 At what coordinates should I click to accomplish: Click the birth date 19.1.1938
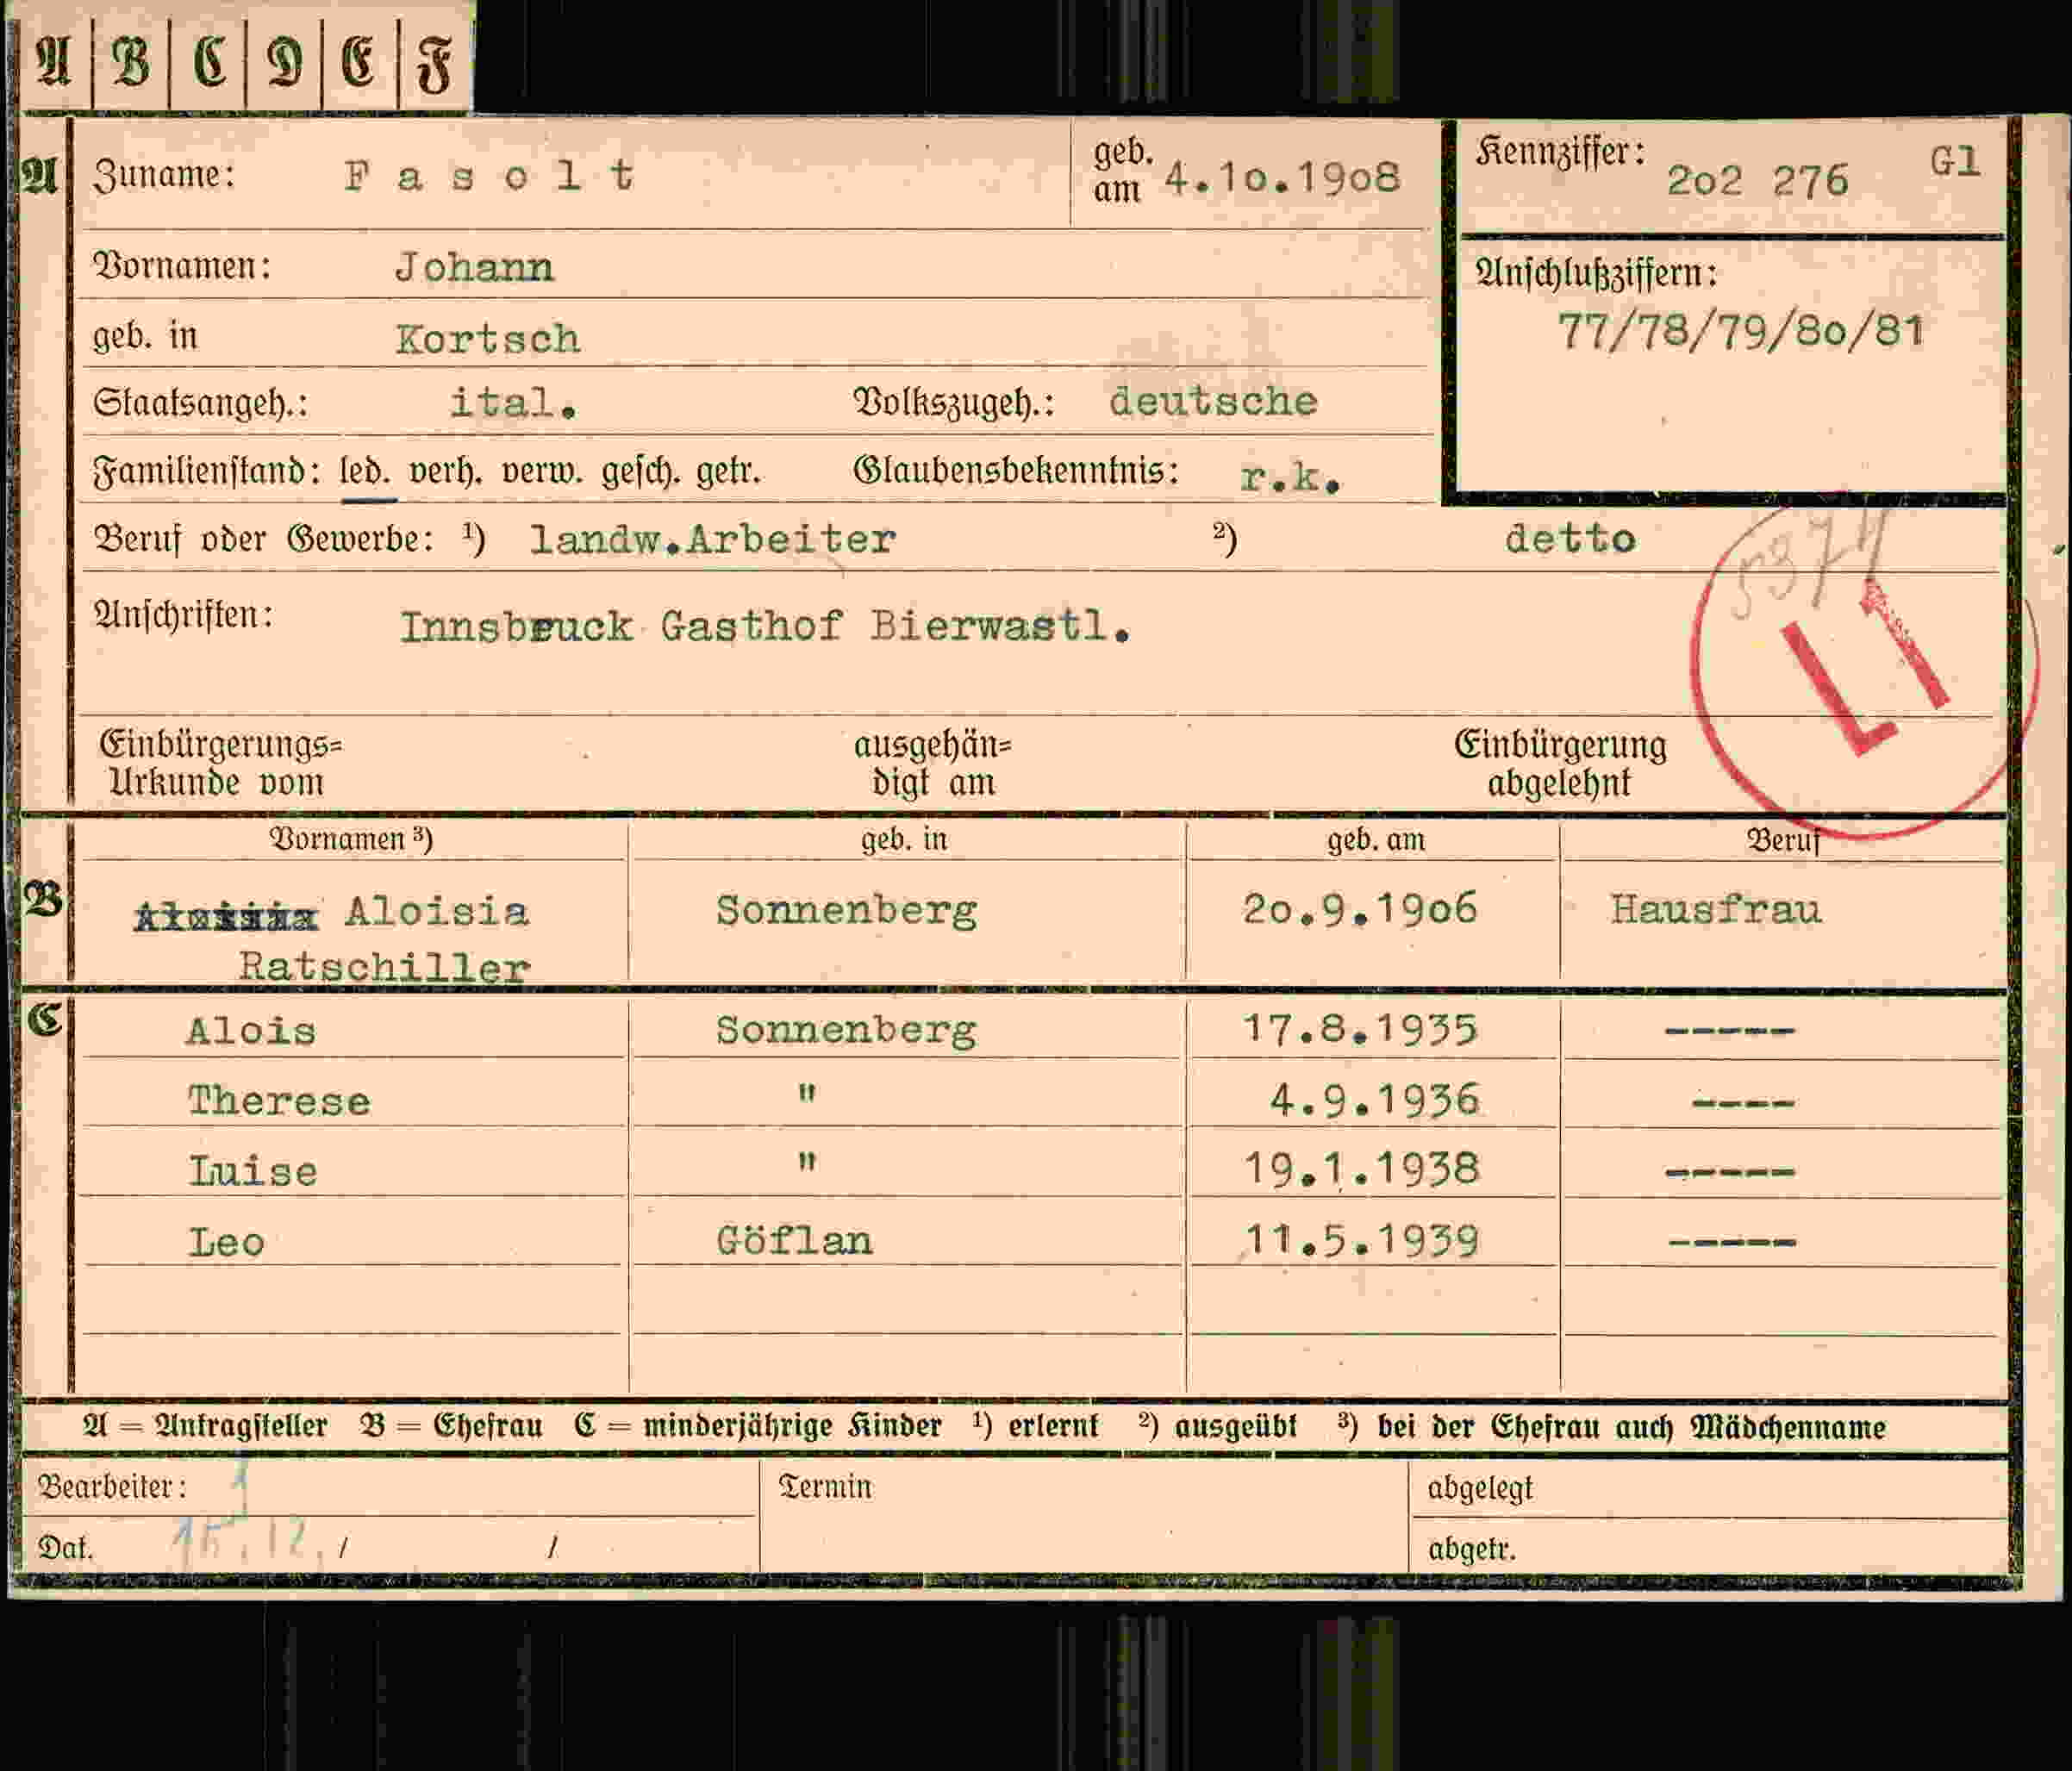point(1361,1169)
